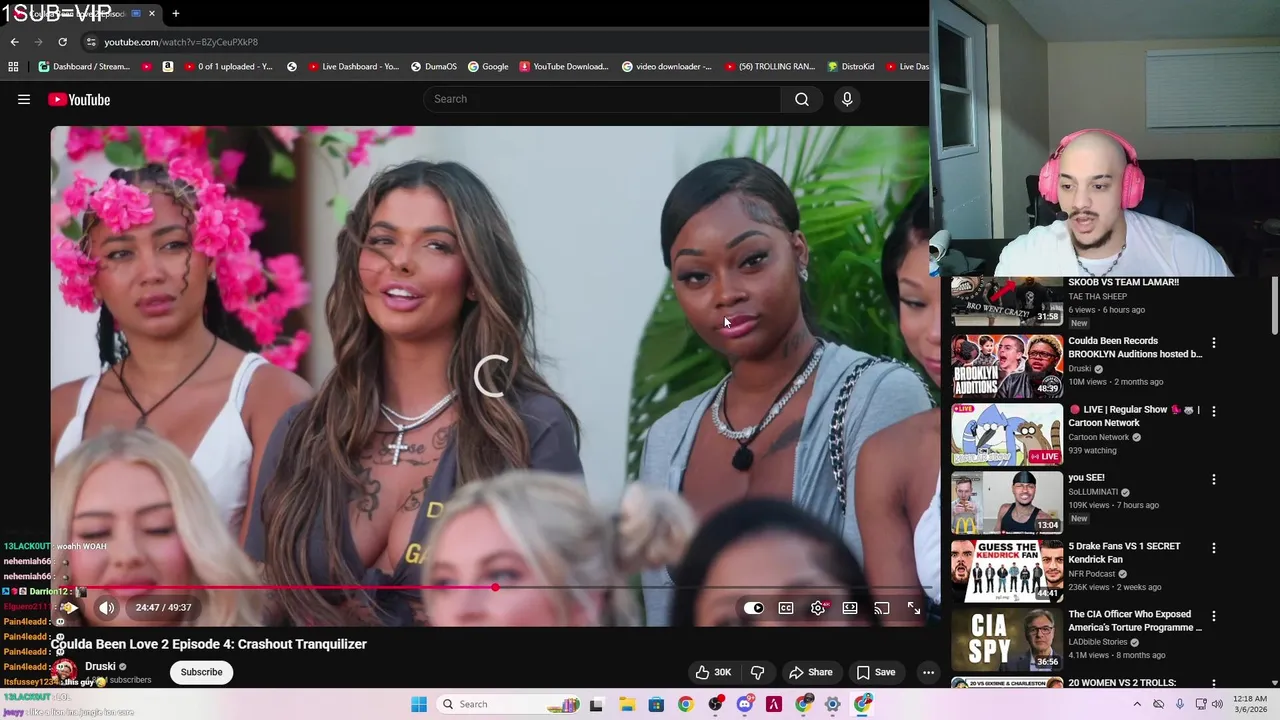Open you SEE! video thumbnail
The image size is (1280, 720).
click(1007, 503)
